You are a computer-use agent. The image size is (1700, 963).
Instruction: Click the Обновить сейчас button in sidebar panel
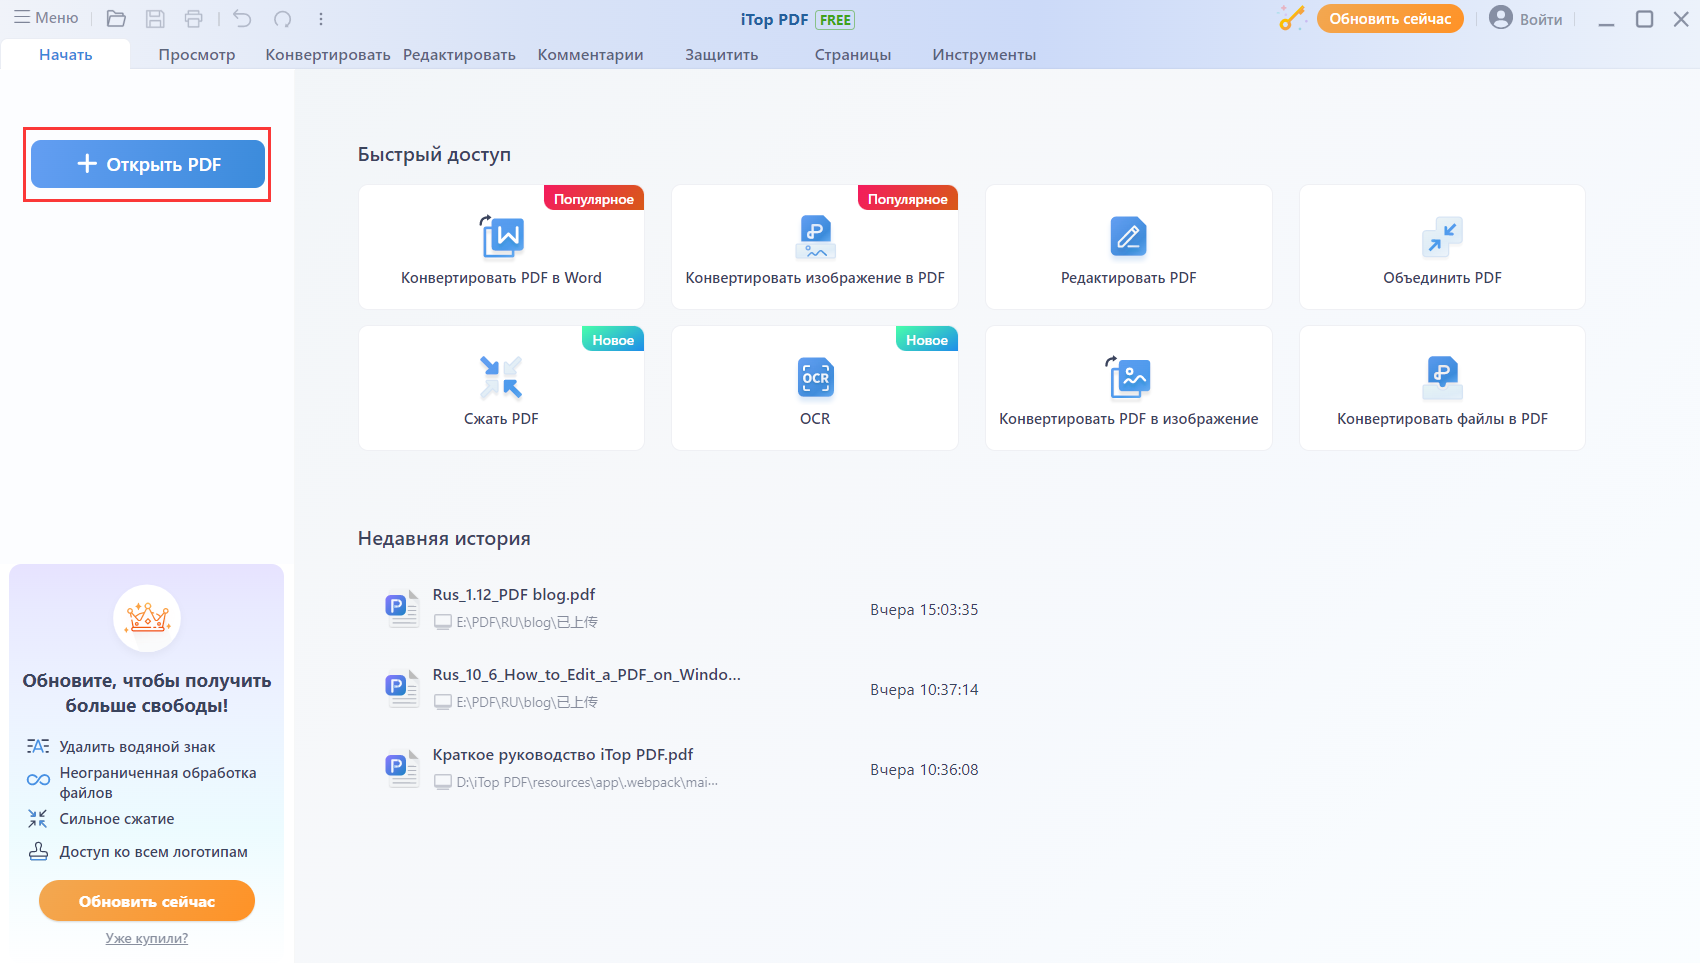pos(147,901)
